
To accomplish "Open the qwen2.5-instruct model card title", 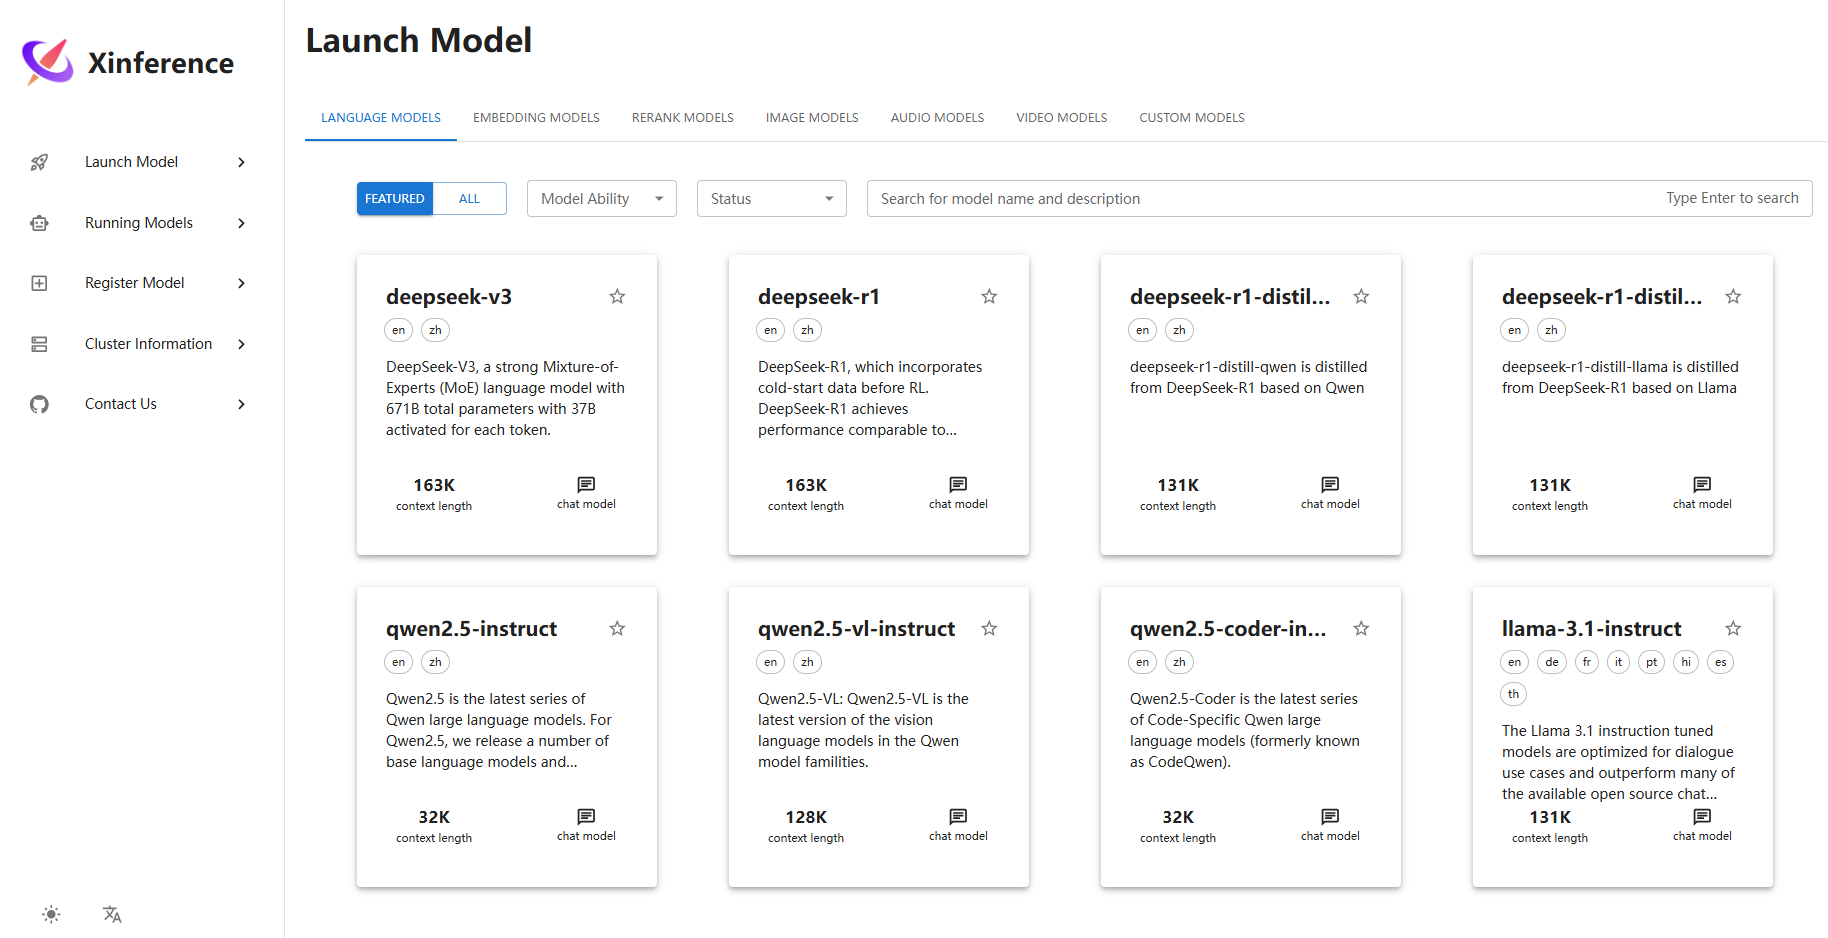I will coord(471,629).
